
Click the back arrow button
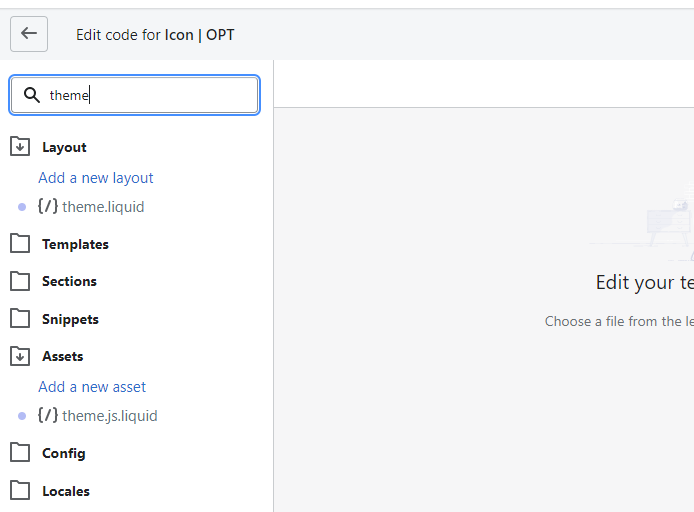click(x=29, y=34)
